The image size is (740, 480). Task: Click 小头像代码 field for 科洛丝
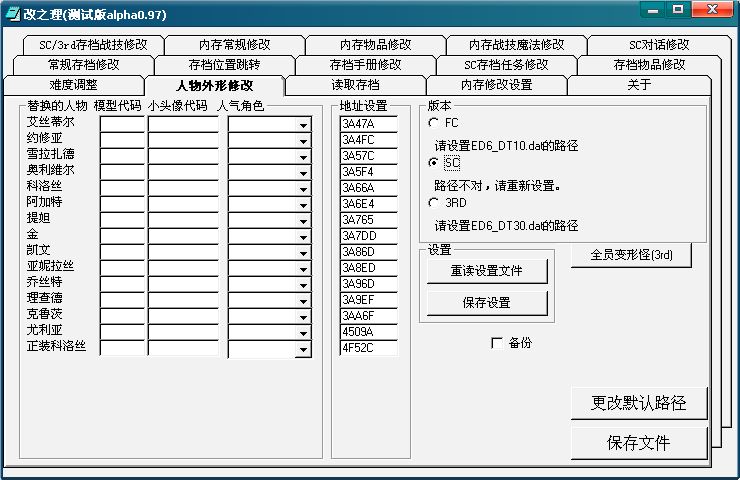coord(183,189)
